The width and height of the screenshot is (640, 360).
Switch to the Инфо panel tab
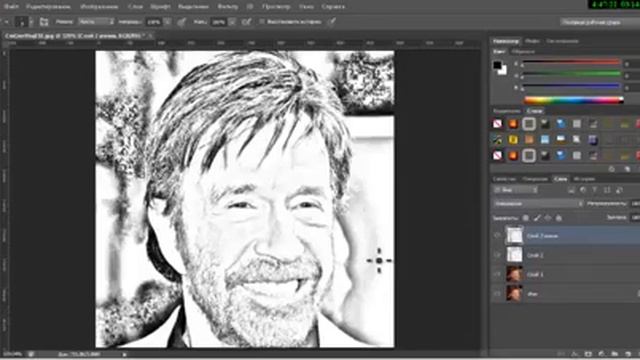[x=532, y=41]
